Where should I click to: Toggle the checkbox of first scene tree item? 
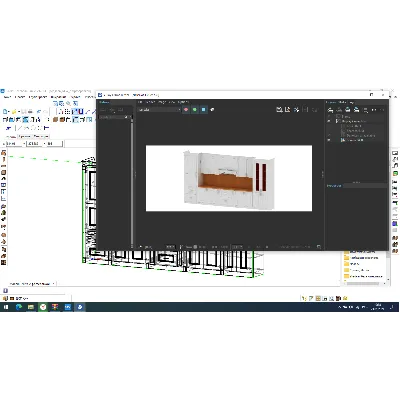[x=338, y=117]
